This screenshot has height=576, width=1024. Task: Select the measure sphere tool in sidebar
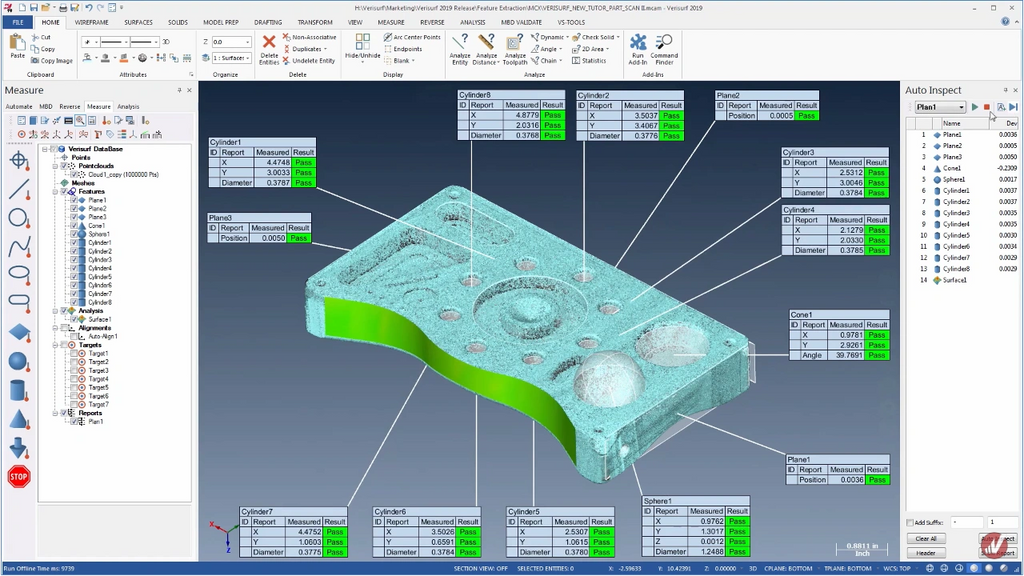tap(19, 361)
